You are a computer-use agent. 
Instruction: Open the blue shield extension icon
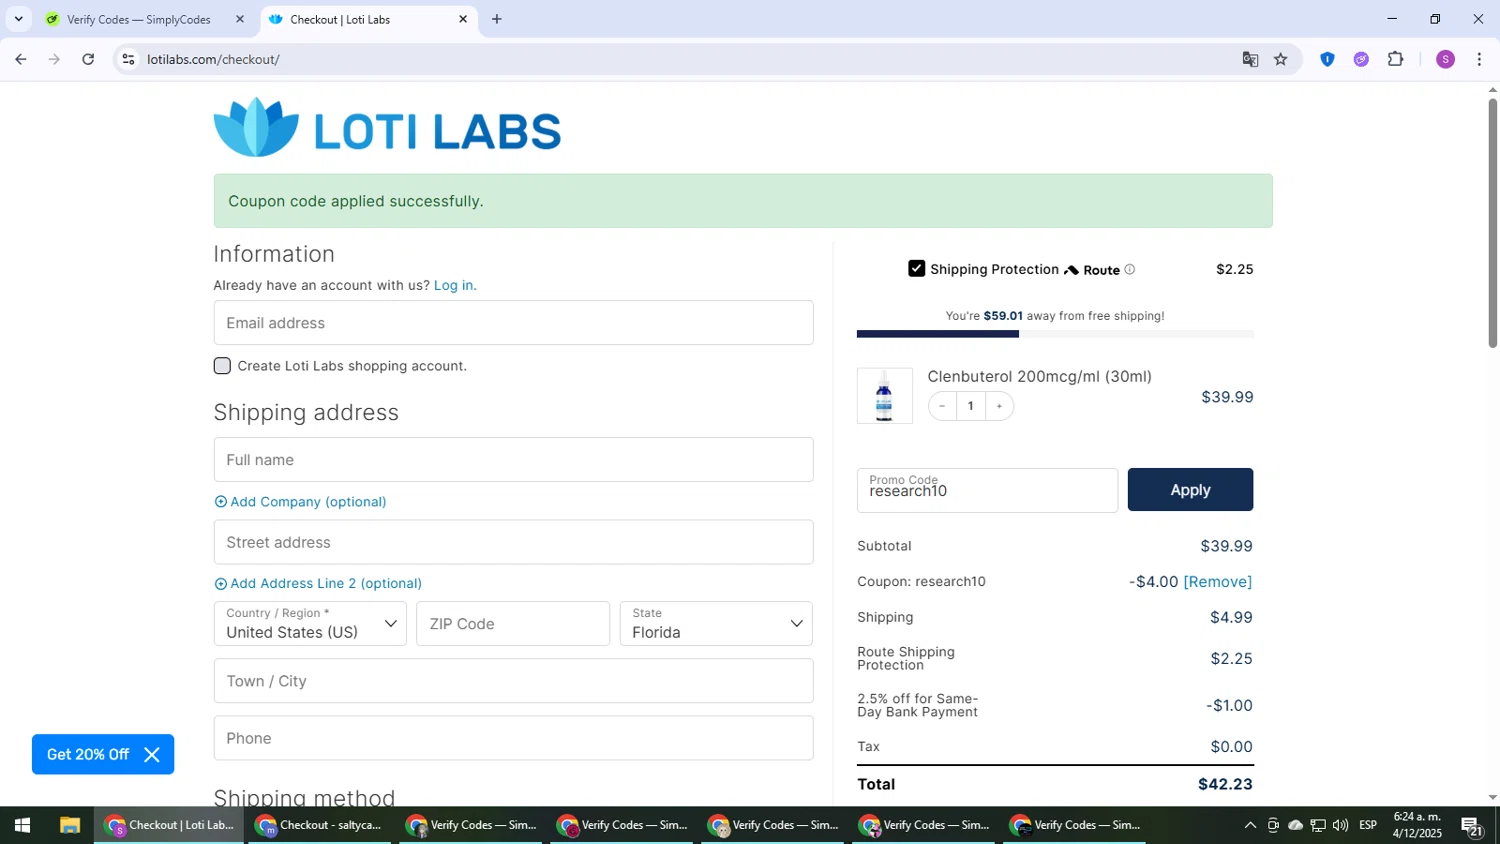1327,59
